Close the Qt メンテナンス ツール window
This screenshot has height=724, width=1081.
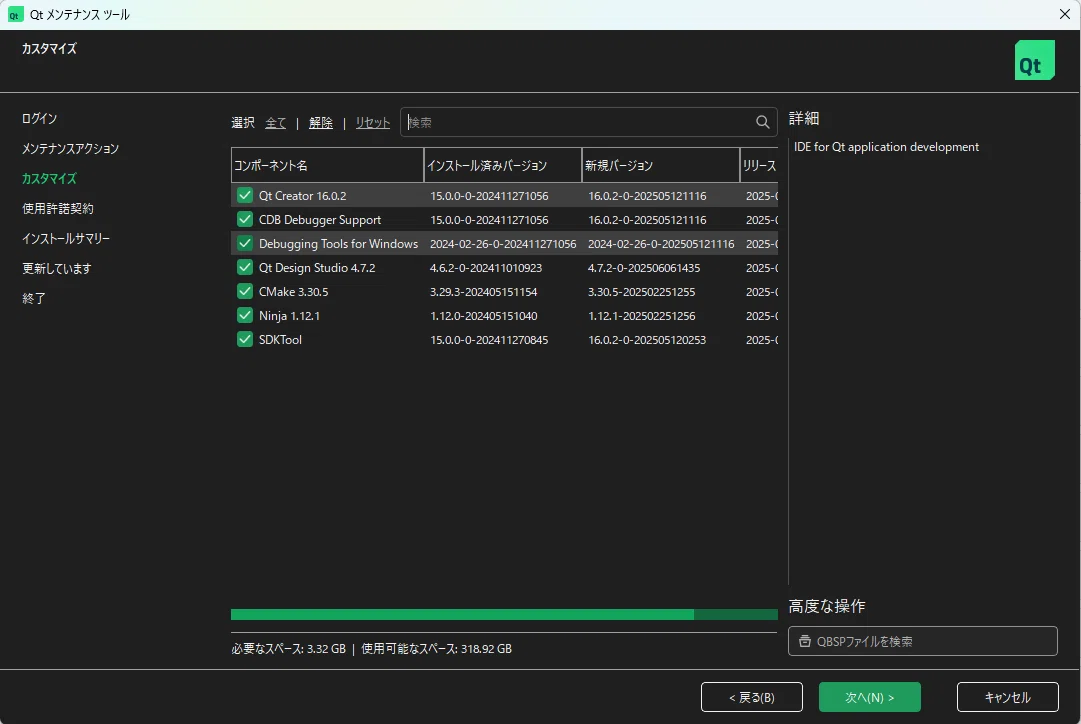[1064, 14]
